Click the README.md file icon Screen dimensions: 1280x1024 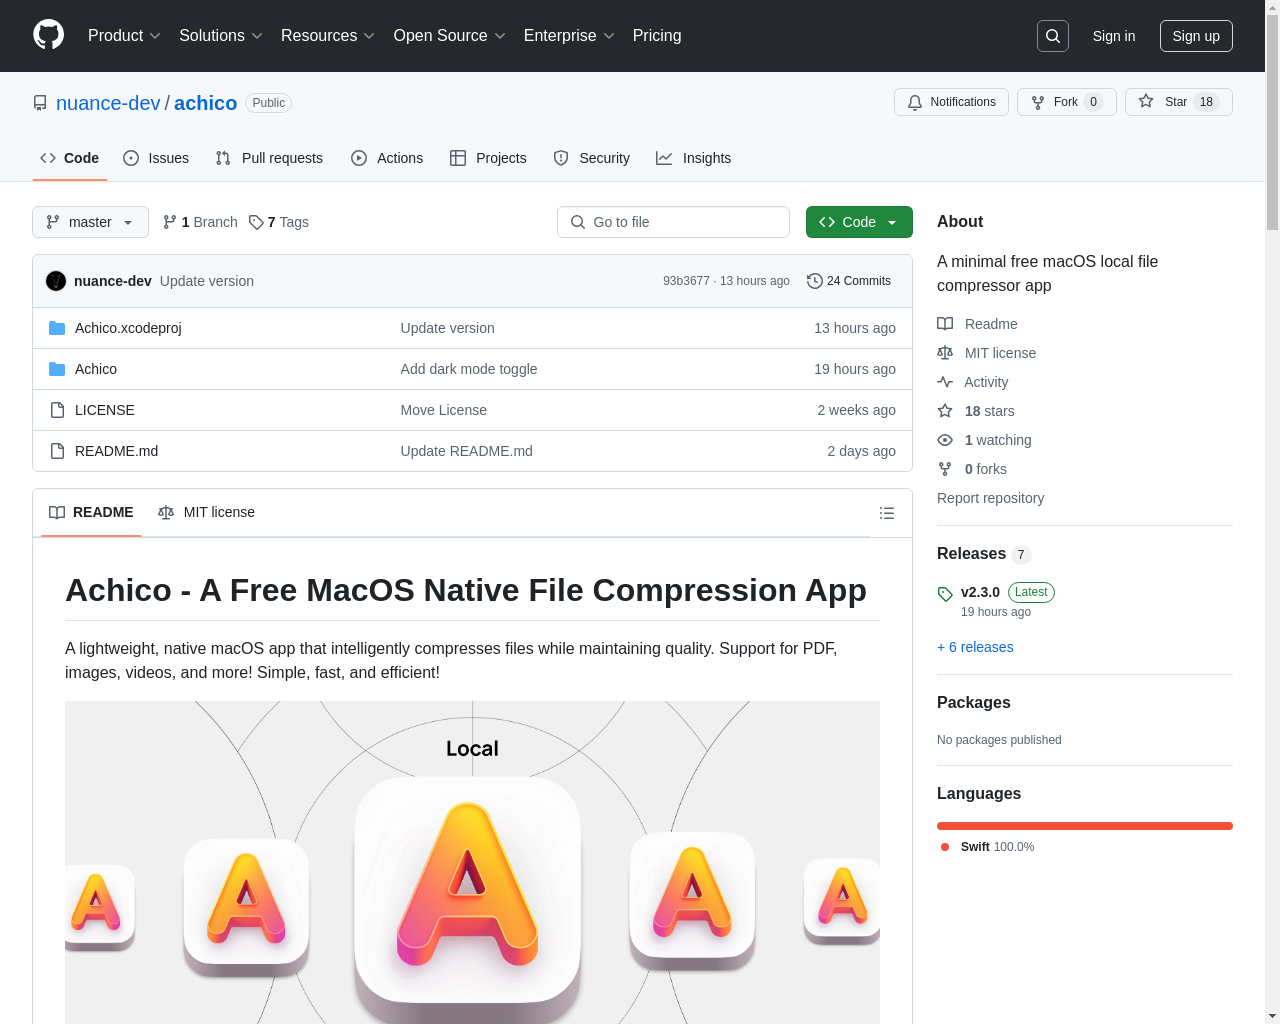tap(57, 451)
